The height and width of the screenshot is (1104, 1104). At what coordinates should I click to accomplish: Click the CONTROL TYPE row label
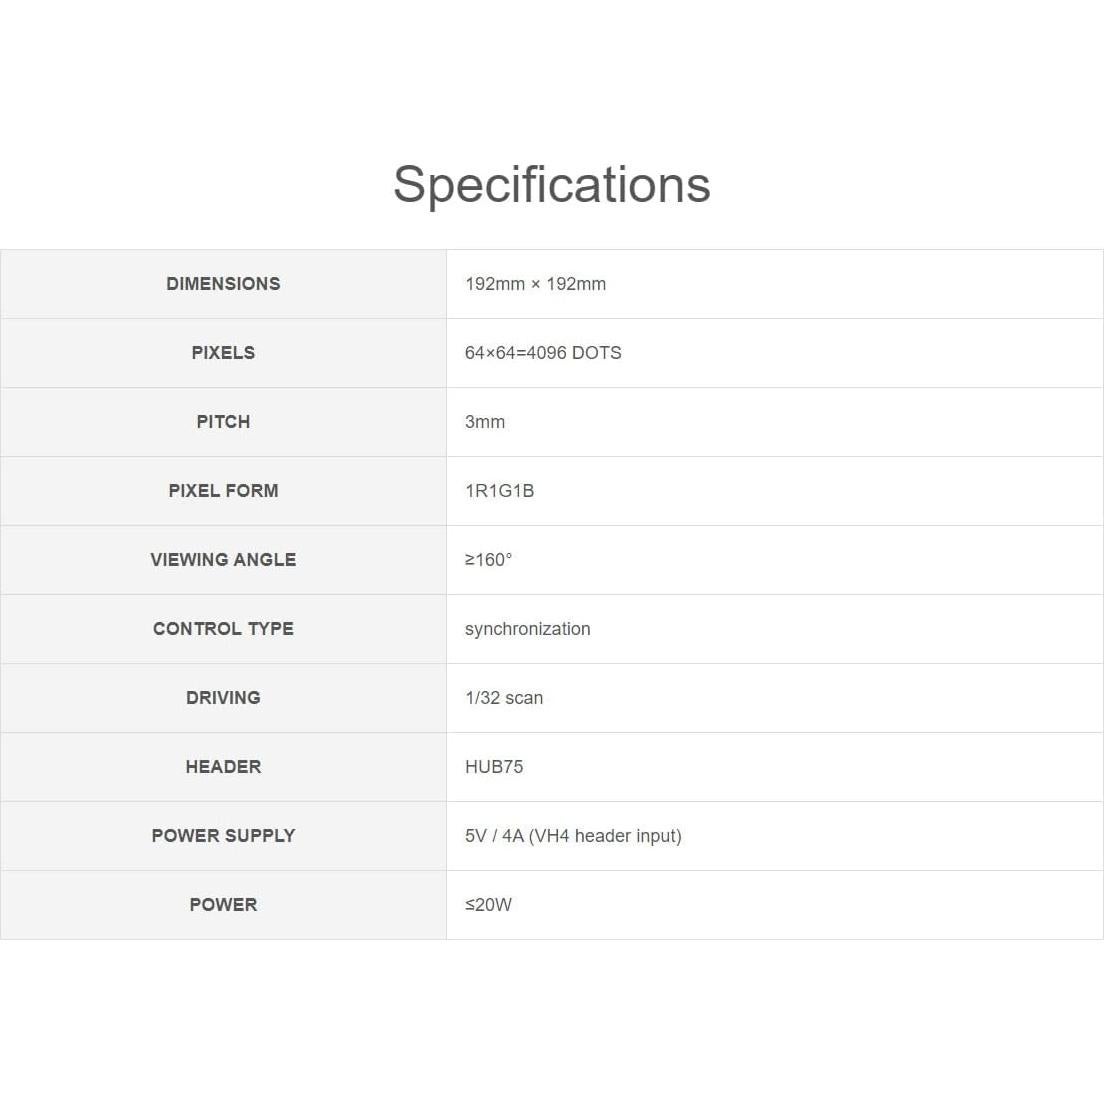(x=223, y=629)
